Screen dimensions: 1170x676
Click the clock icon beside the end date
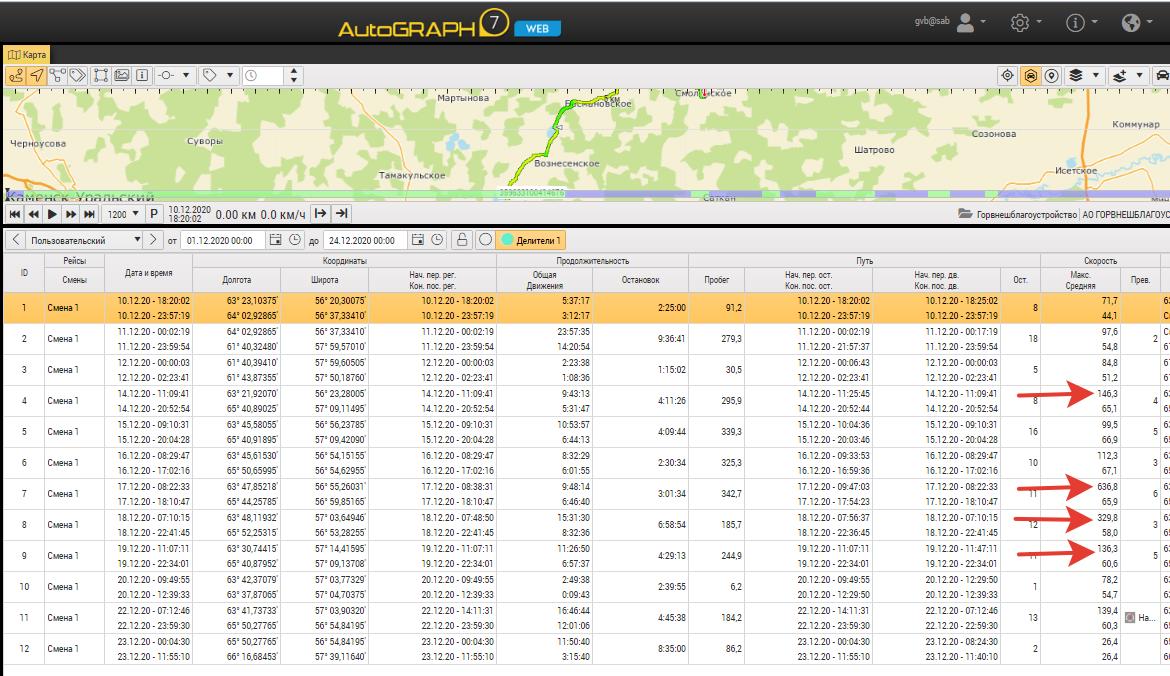[436, 240]
